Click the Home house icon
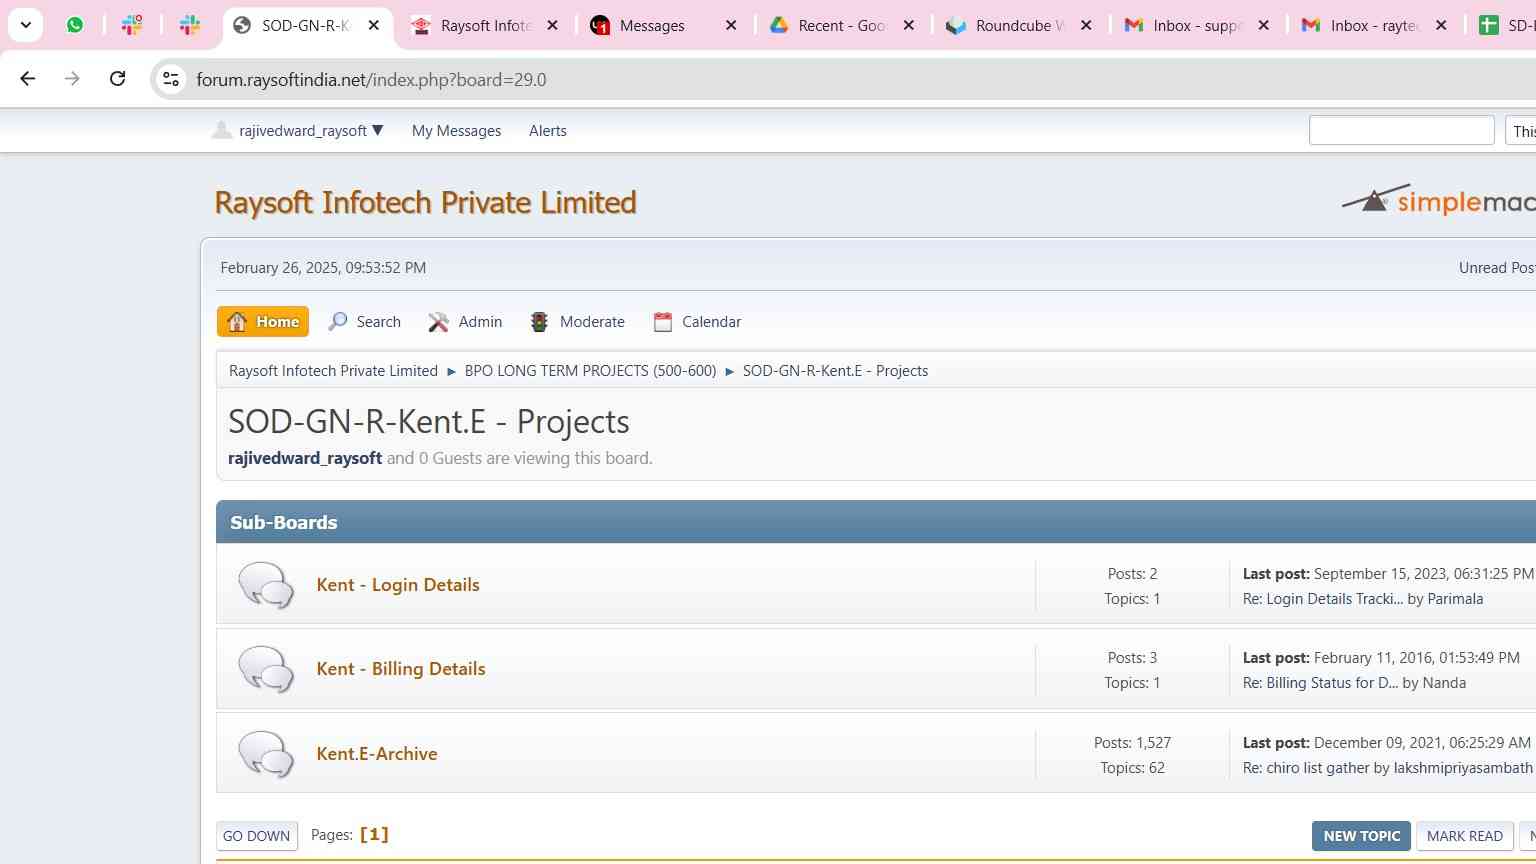Screen dimensions: 1536x864 click(237, 322)
